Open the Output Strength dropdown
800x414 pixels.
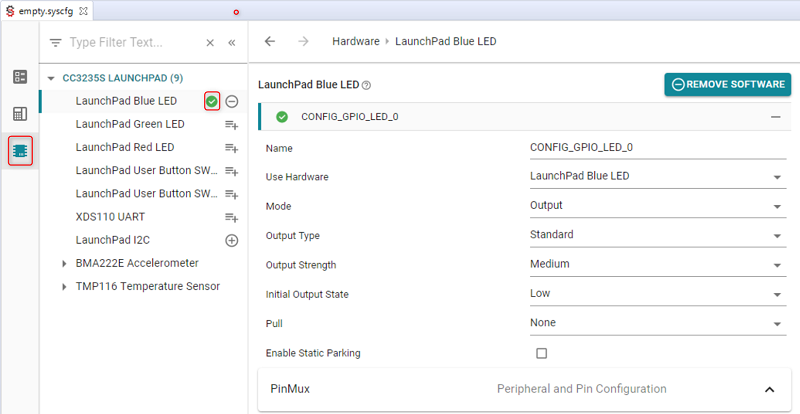tap(655, 265)
